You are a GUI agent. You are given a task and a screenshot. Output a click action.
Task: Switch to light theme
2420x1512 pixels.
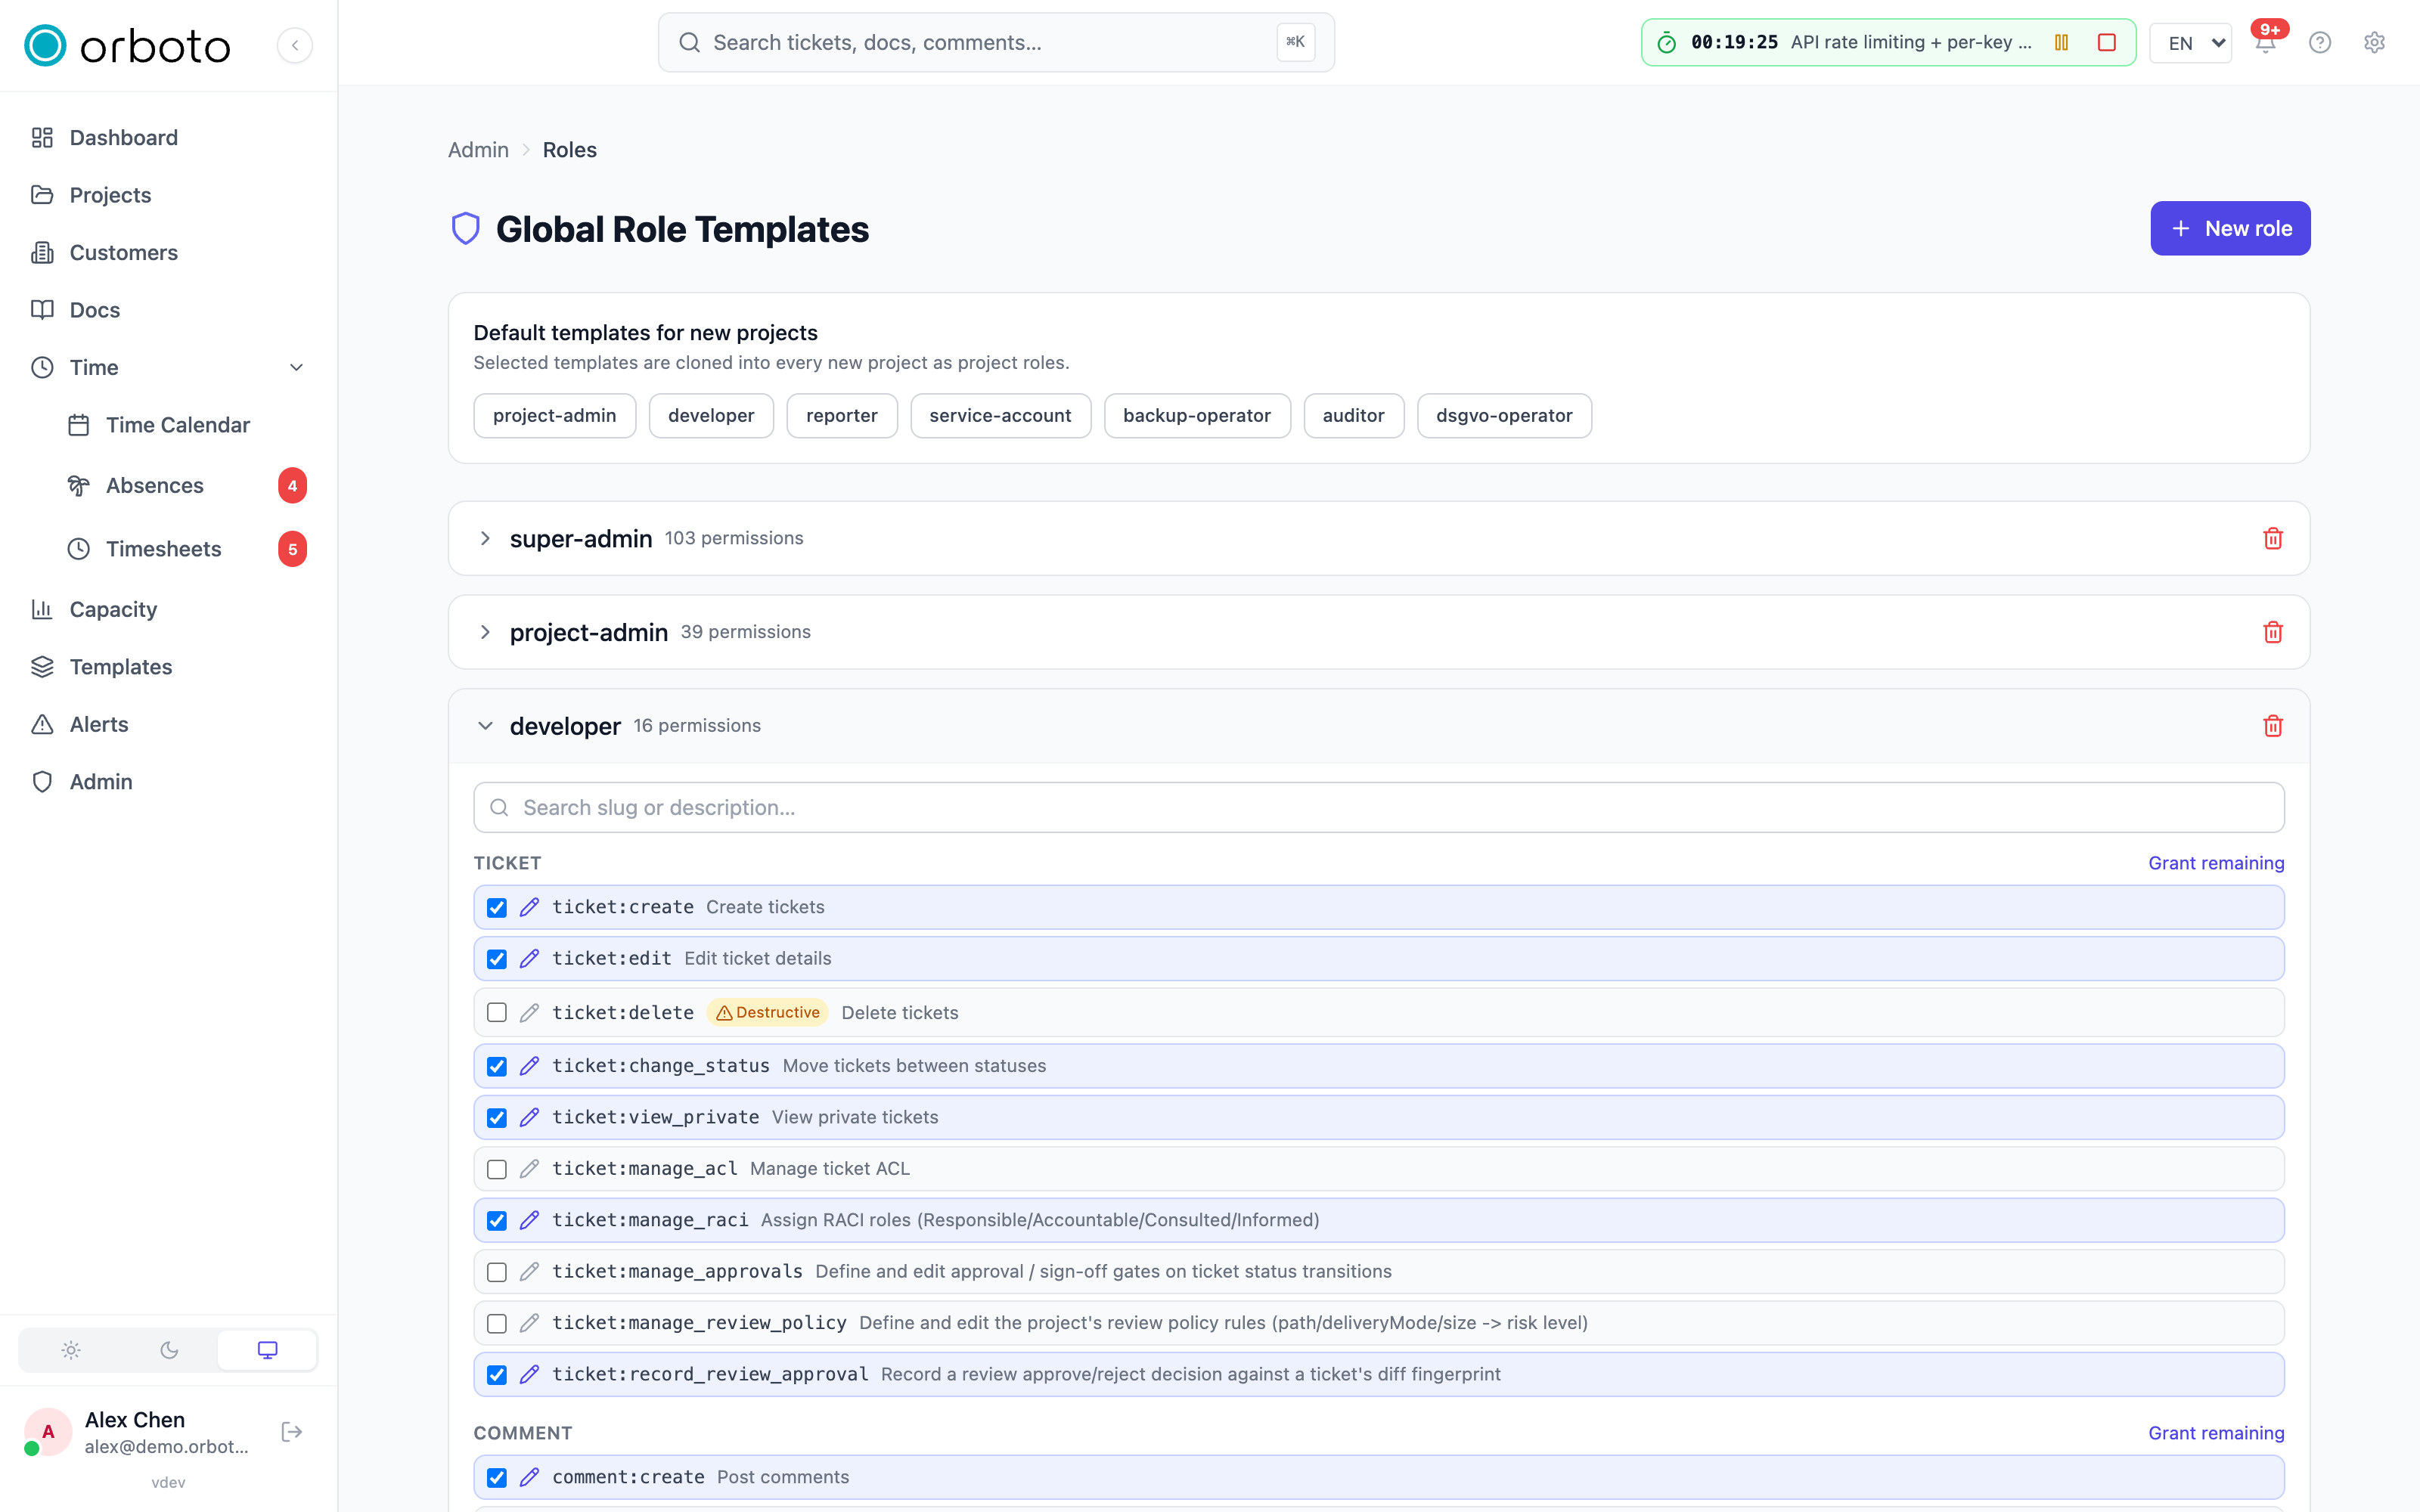pyautogui.click(x=70, y=1350)
